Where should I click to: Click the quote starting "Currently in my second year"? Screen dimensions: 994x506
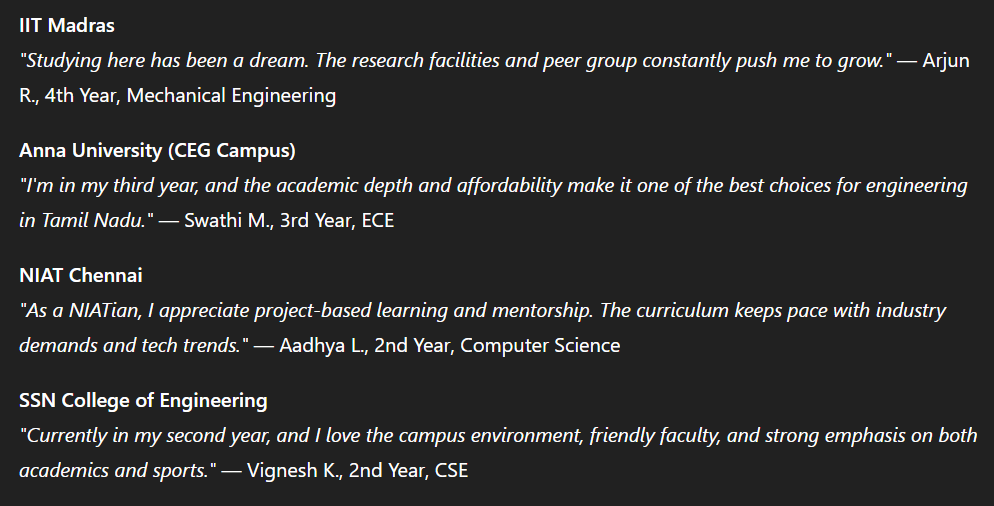coord(498,436)
